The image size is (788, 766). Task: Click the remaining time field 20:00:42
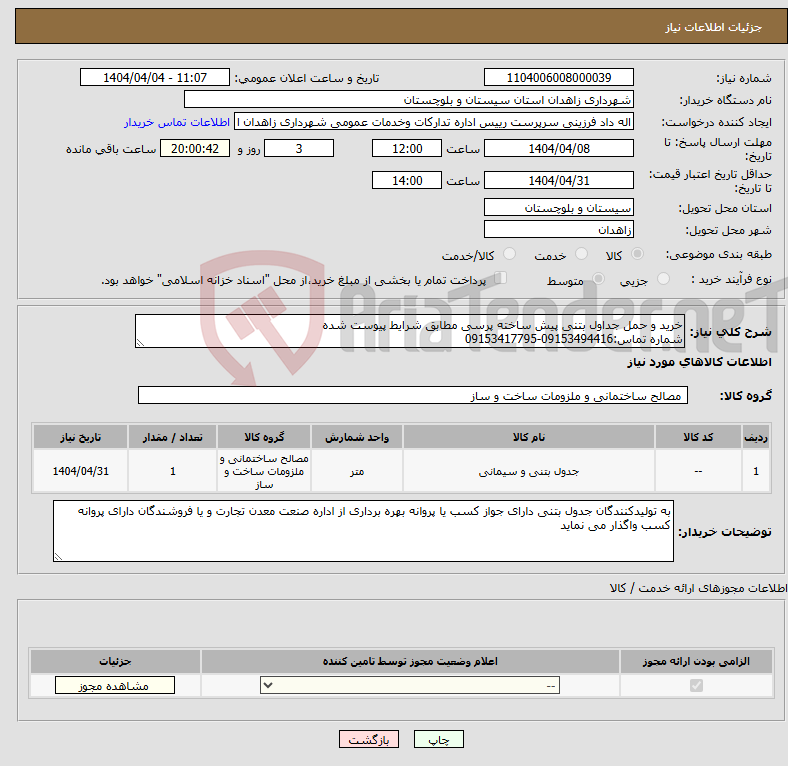[x=195, y=149]
